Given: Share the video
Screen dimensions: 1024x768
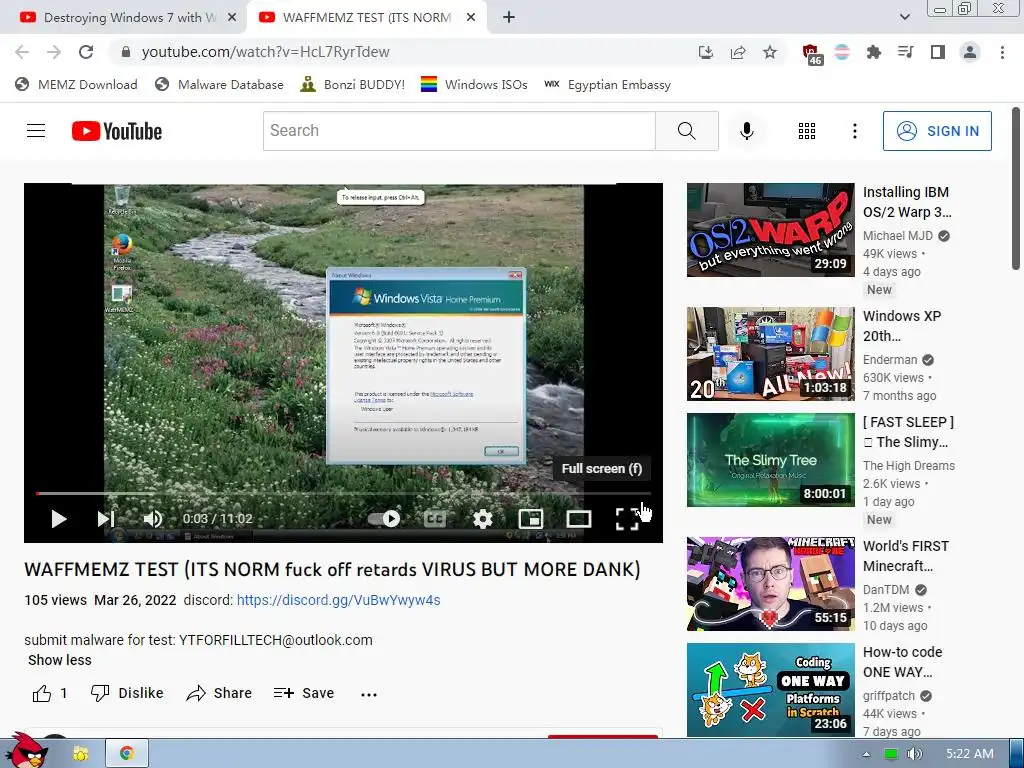Looking at the screenshot, I should pos(219,694).
